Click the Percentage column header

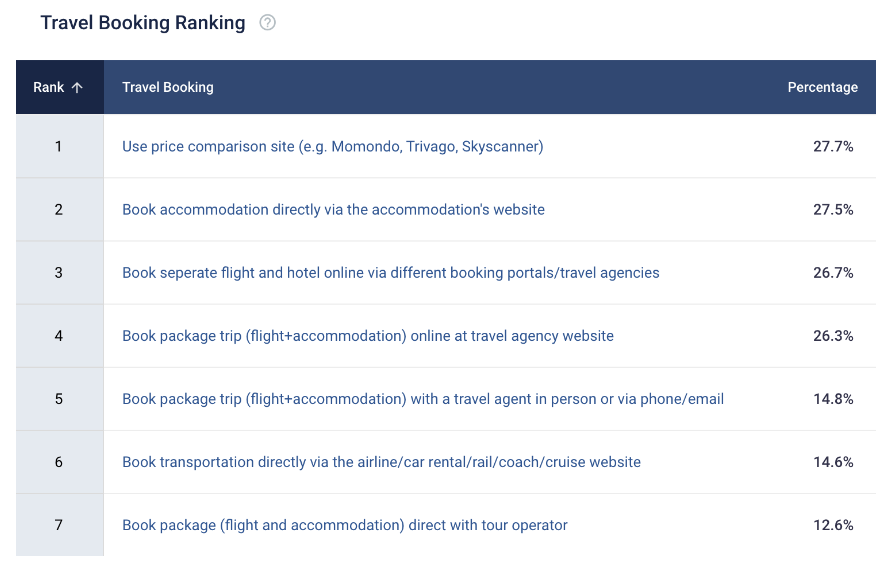[822, 87]
